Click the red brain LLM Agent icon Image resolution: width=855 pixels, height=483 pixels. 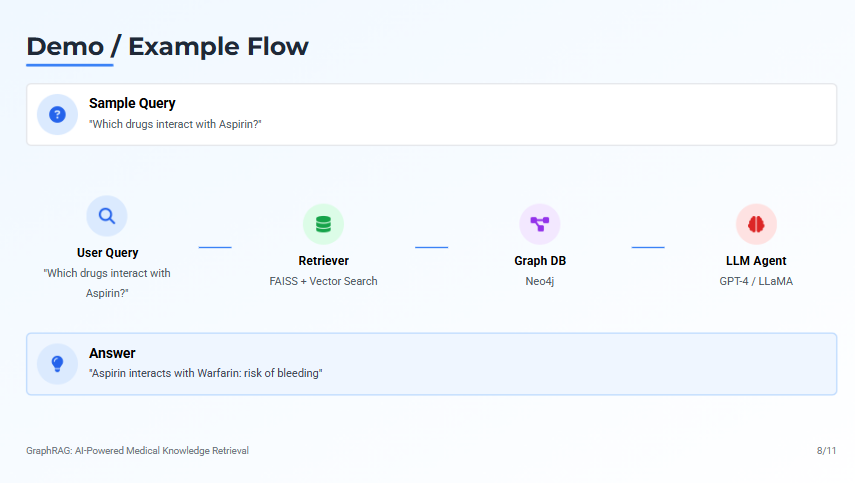click(x=756, y=224)
